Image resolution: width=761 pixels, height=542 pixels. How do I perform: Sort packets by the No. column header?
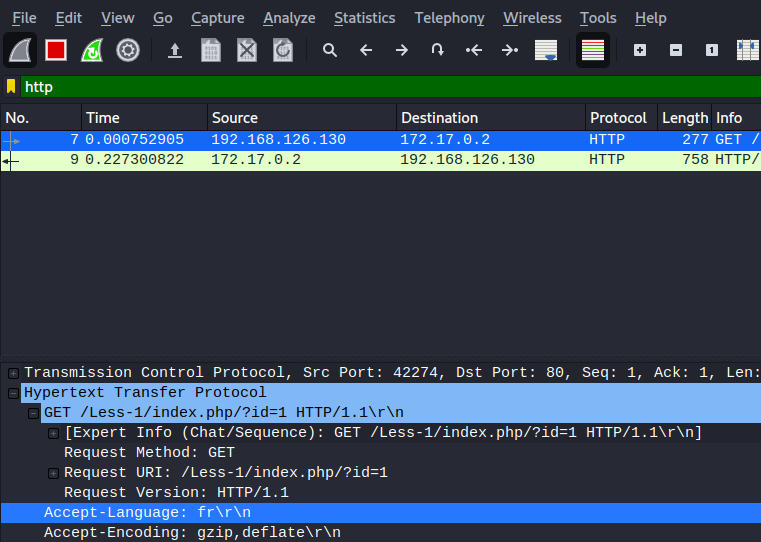point(41,118)
